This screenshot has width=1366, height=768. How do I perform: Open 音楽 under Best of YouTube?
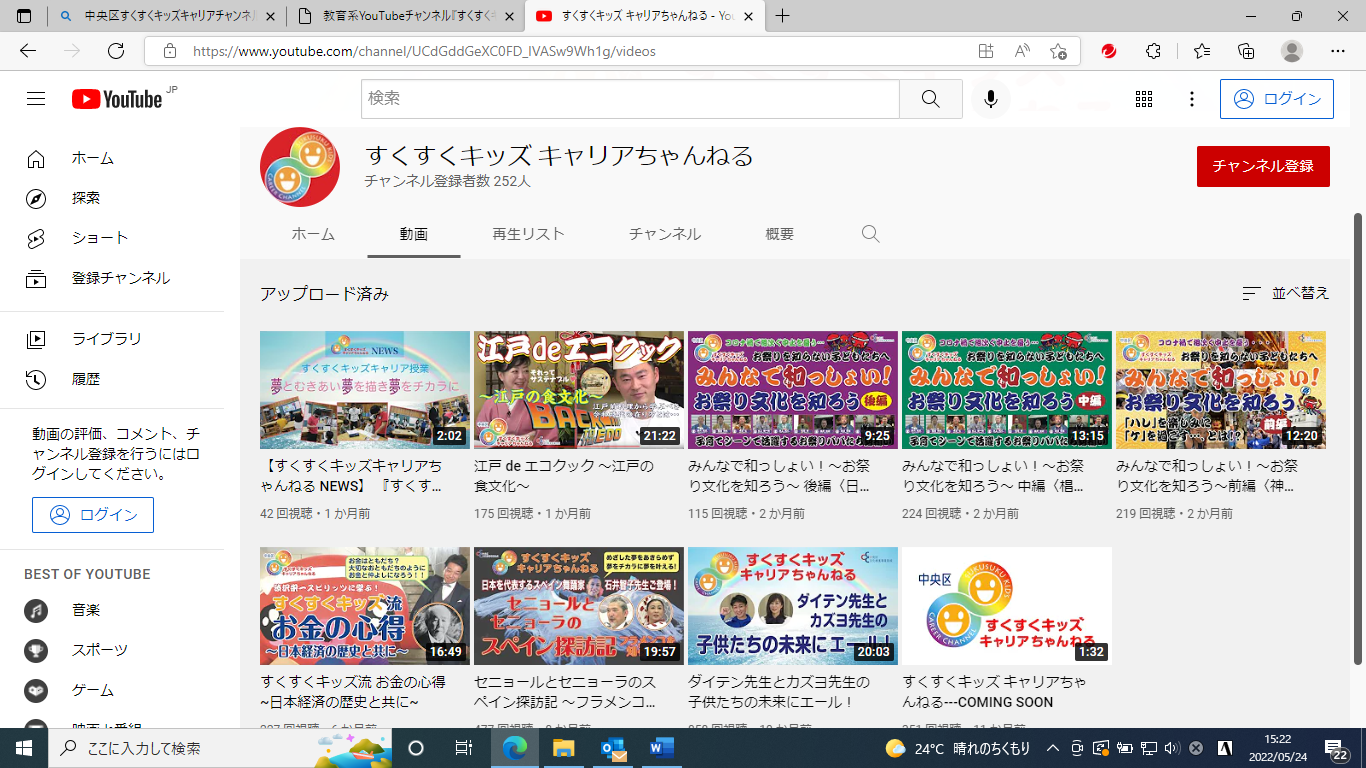112,610
